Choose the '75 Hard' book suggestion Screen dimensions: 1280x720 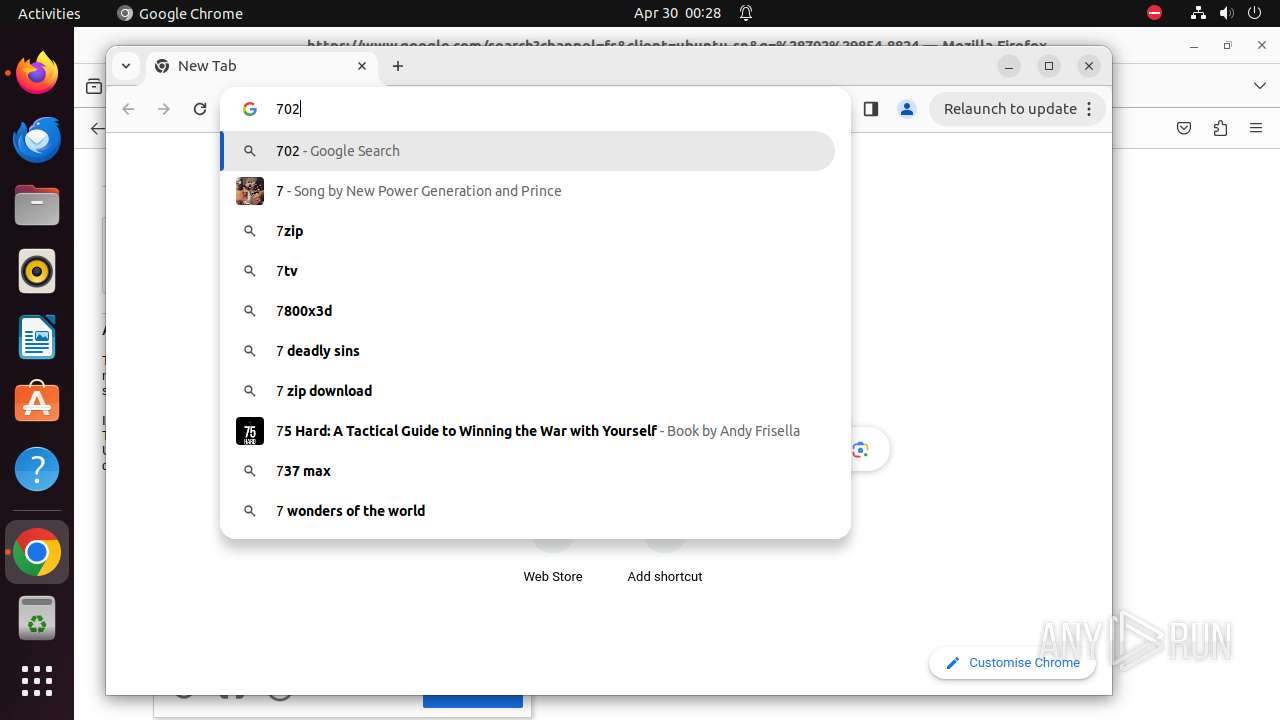click(x=528, y=431)
